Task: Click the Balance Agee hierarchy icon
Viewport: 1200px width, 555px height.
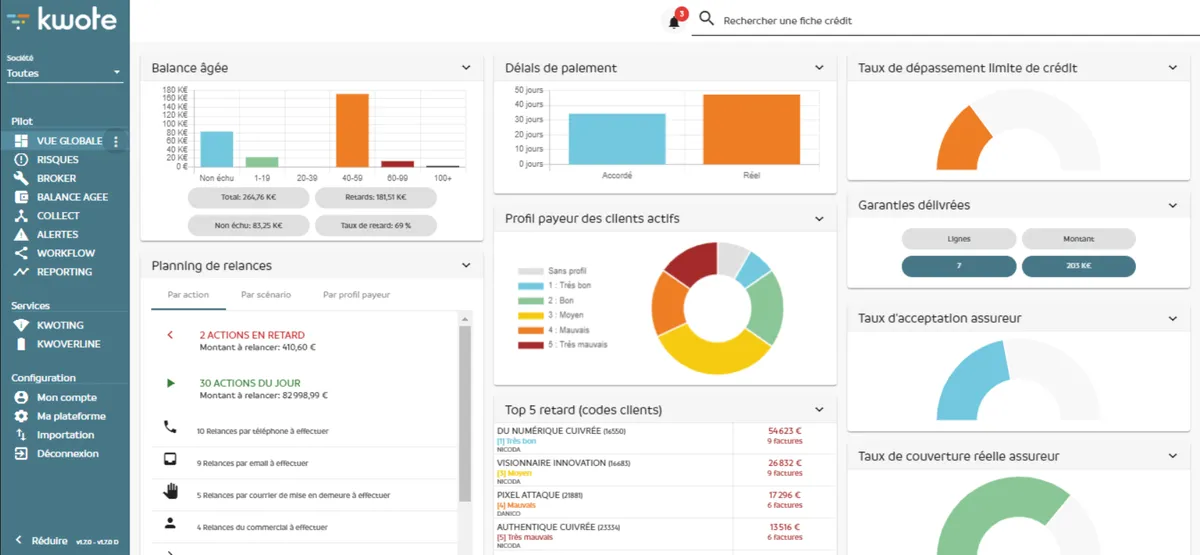Action: point(20,197)
